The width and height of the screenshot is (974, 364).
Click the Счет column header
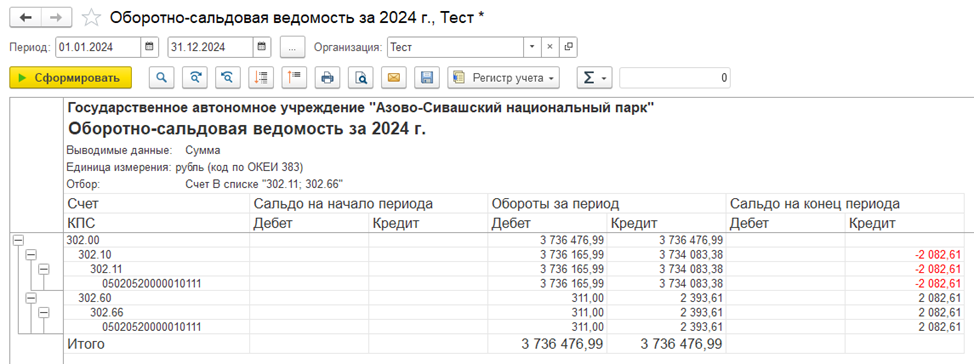pos(157,204)
